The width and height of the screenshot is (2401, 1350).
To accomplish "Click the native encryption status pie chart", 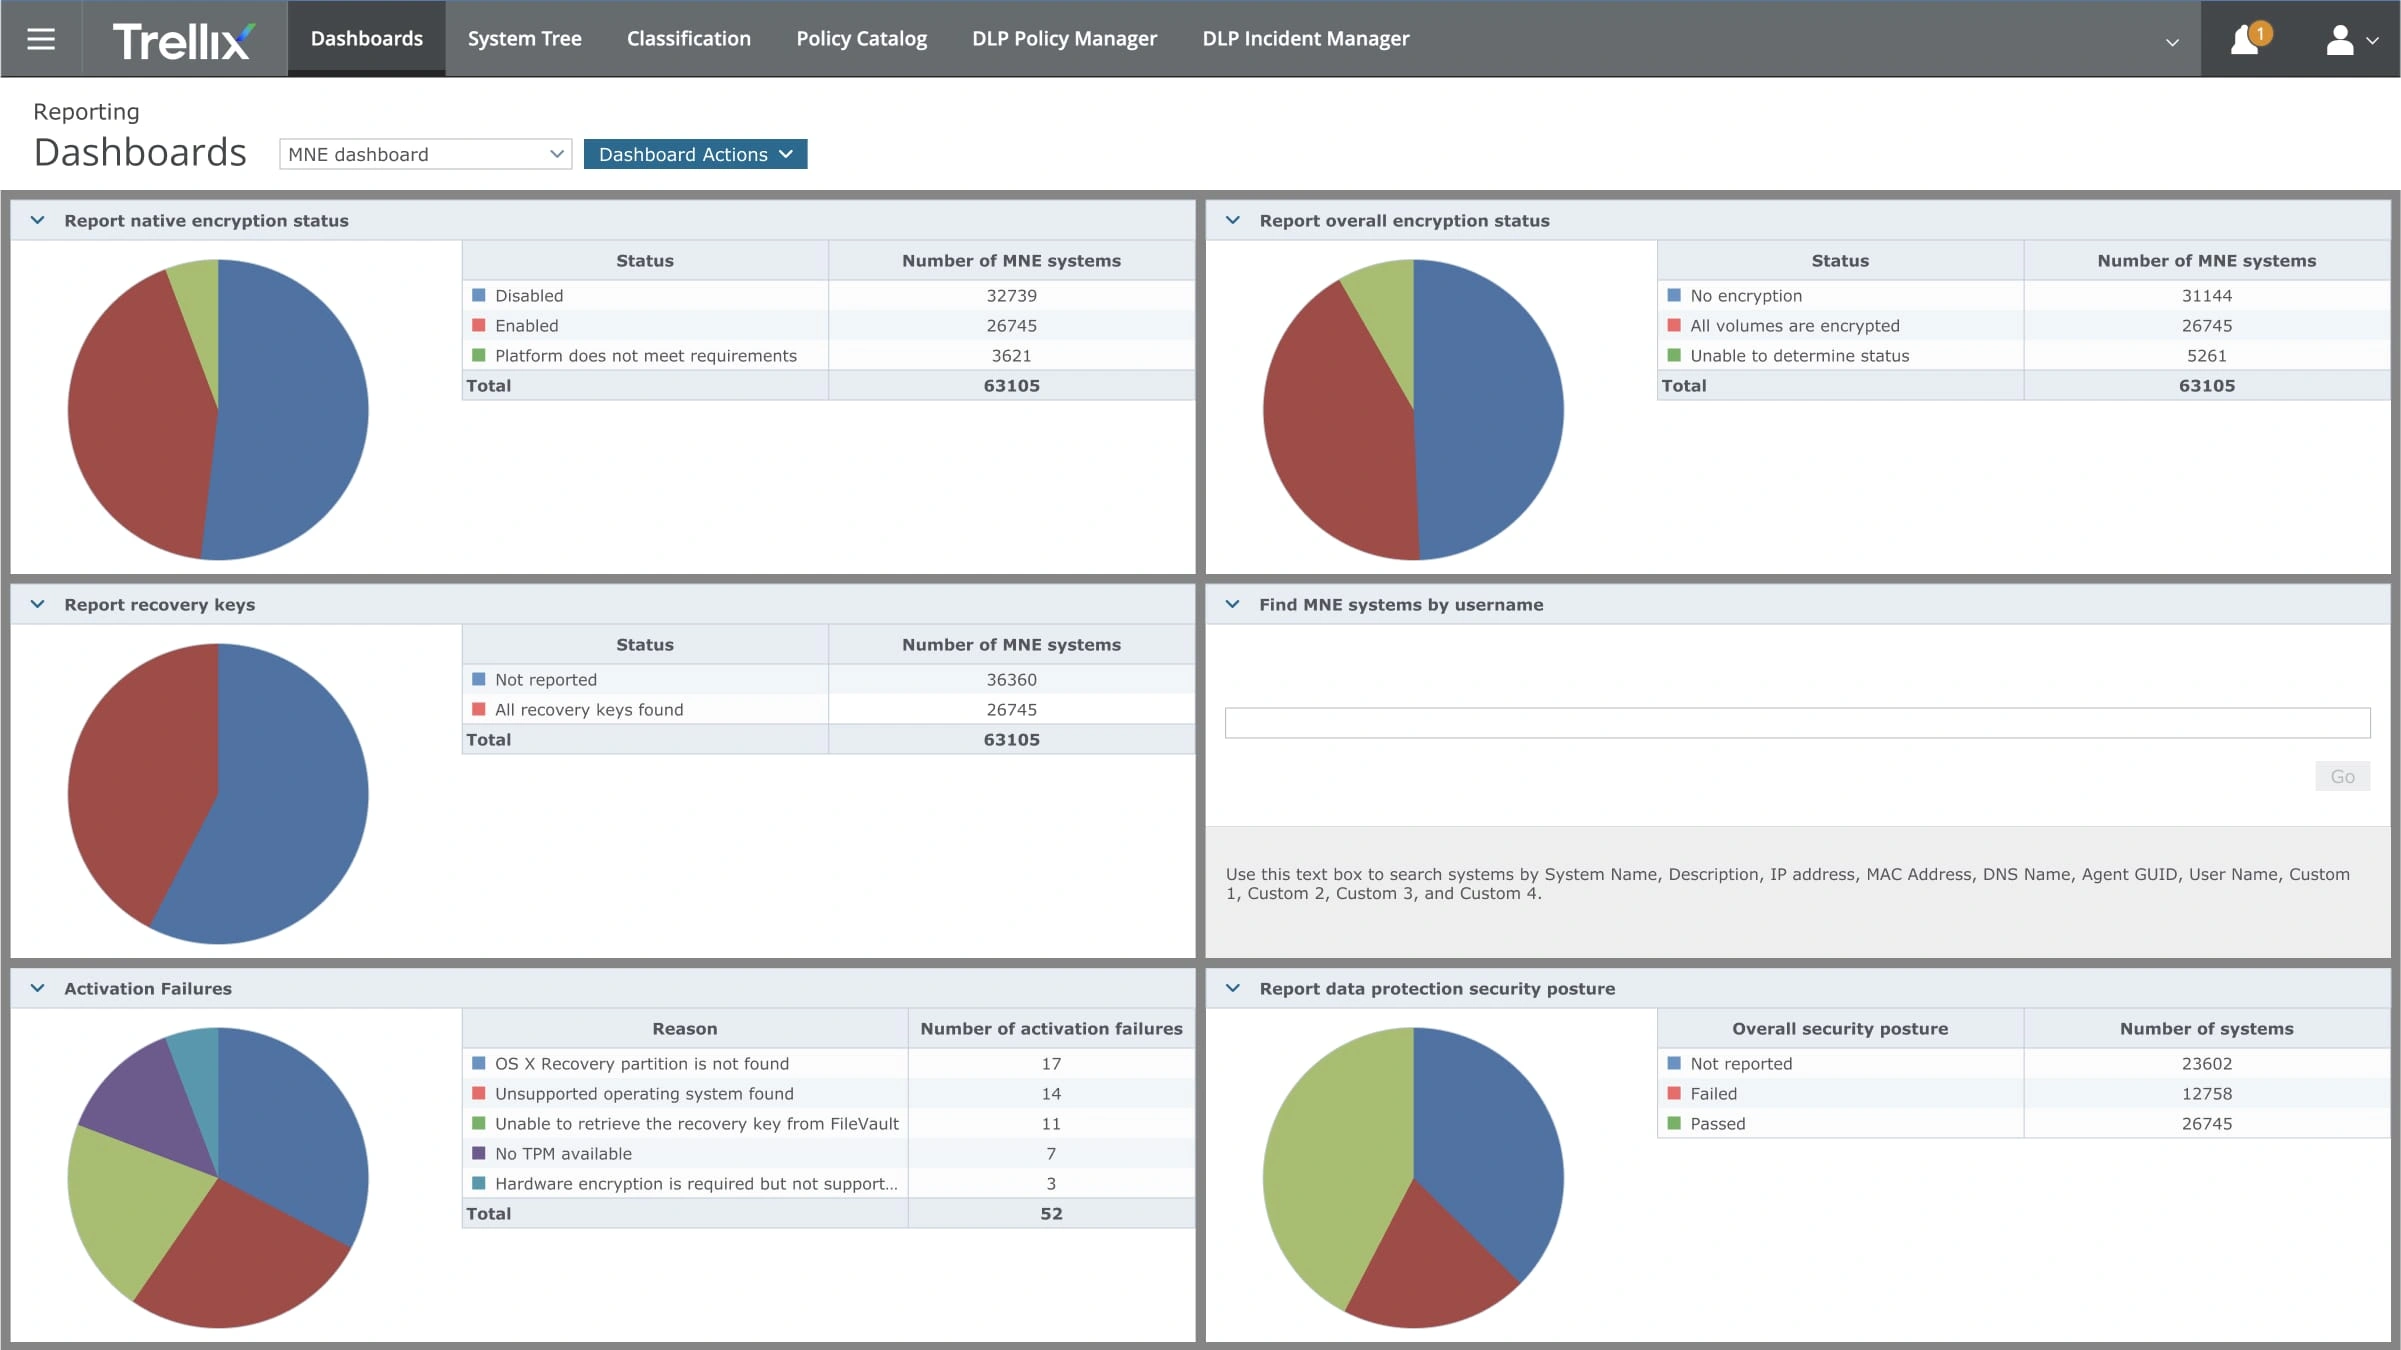I will click(218, 409).
